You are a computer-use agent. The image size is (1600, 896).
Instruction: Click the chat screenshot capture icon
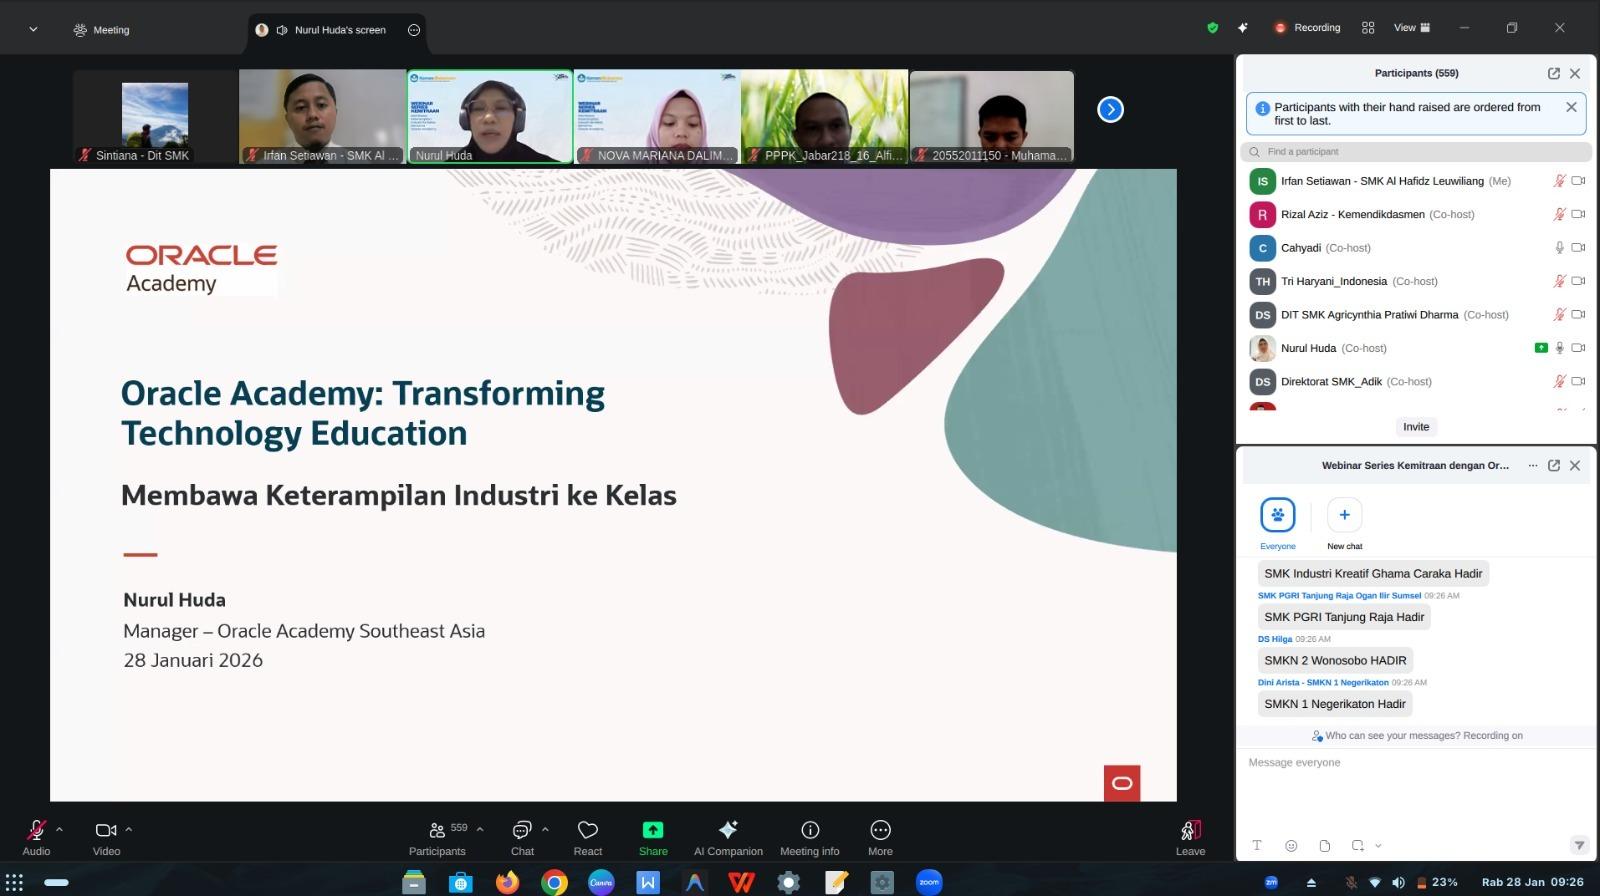(1357, 845)
